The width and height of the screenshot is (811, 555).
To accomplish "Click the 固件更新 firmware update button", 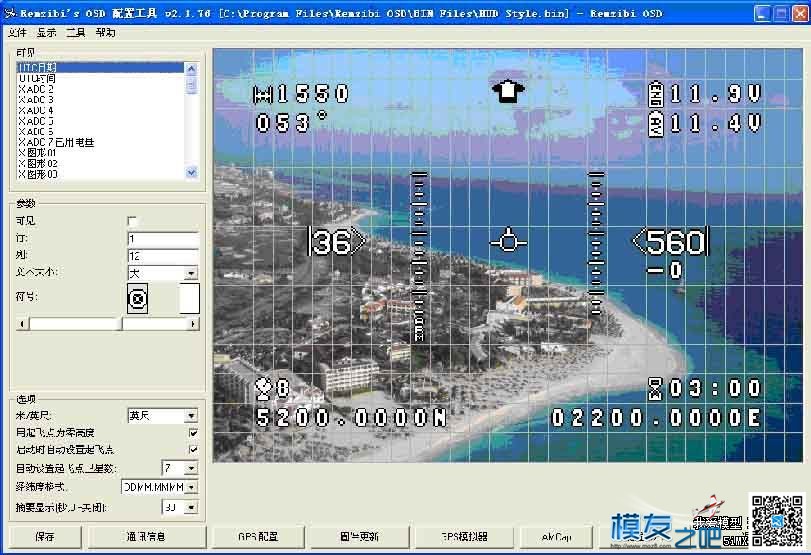I will (x=359, y=537).
